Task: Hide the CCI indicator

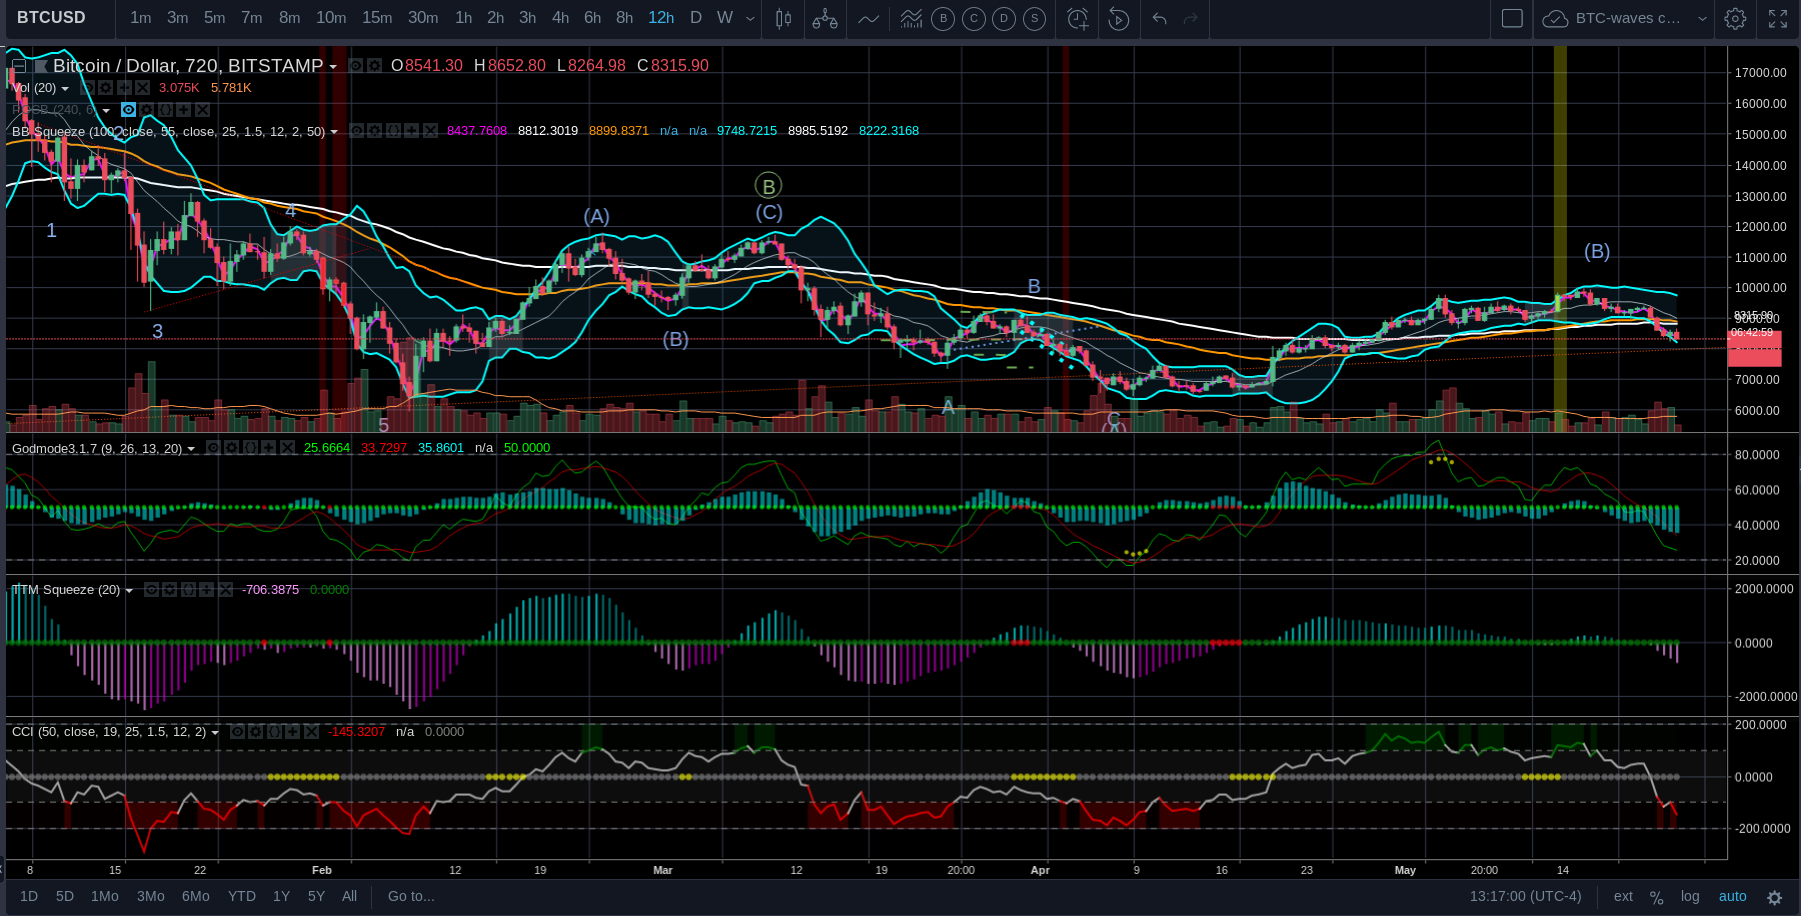Action: pos(237,732)
